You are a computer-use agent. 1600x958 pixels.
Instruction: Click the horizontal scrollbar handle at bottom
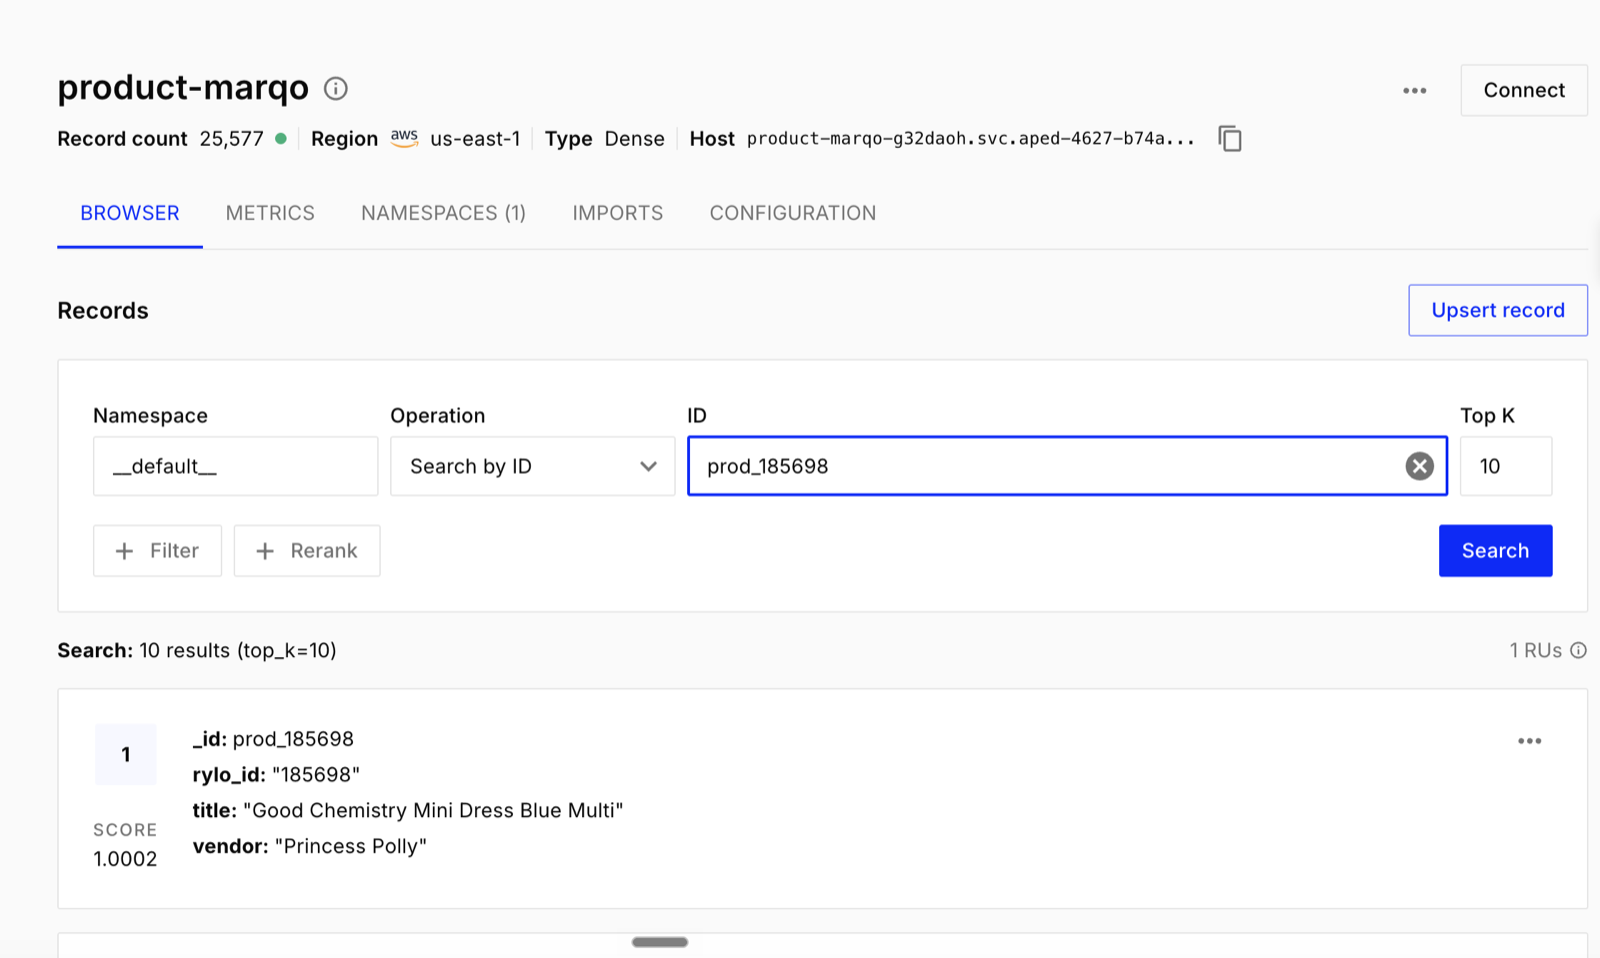[x=660, y=942]
